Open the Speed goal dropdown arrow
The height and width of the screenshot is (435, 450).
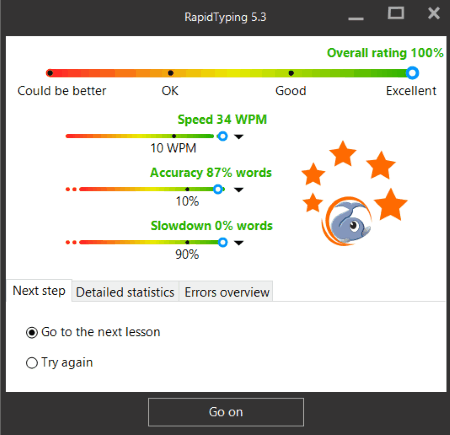(x=239, y=137)
